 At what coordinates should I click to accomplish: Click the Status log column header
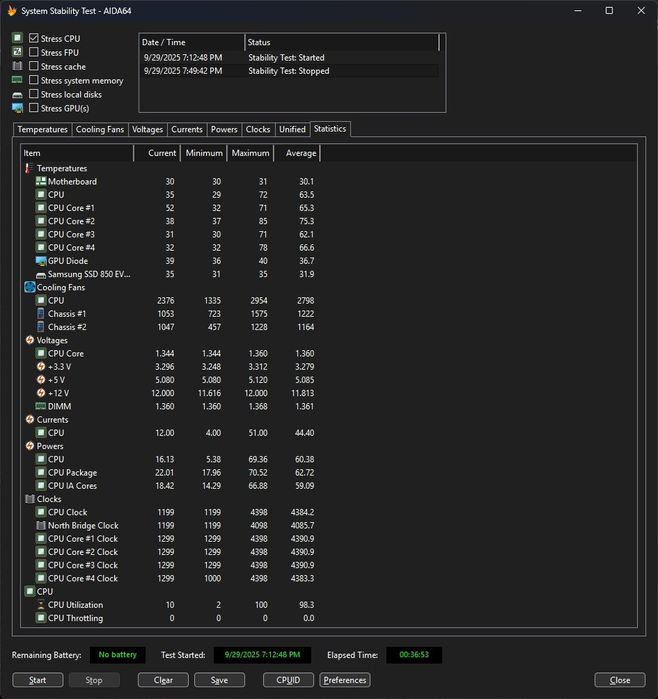coord(342,42)
